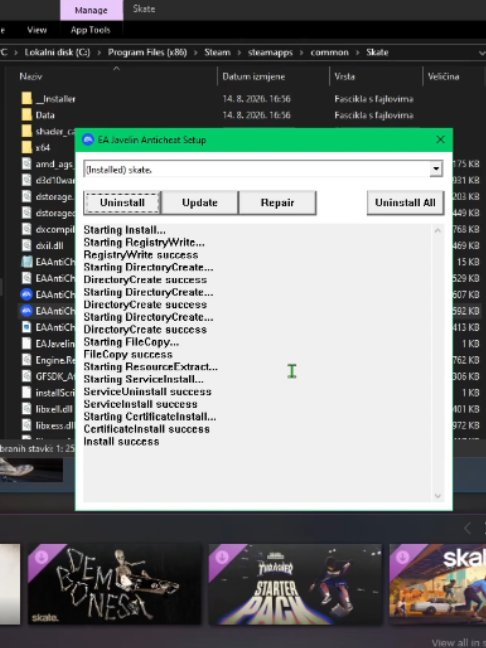Click download badge on Thrasher Starter Pack
This screenshot has width=486, height=648.
coord(222,557)
